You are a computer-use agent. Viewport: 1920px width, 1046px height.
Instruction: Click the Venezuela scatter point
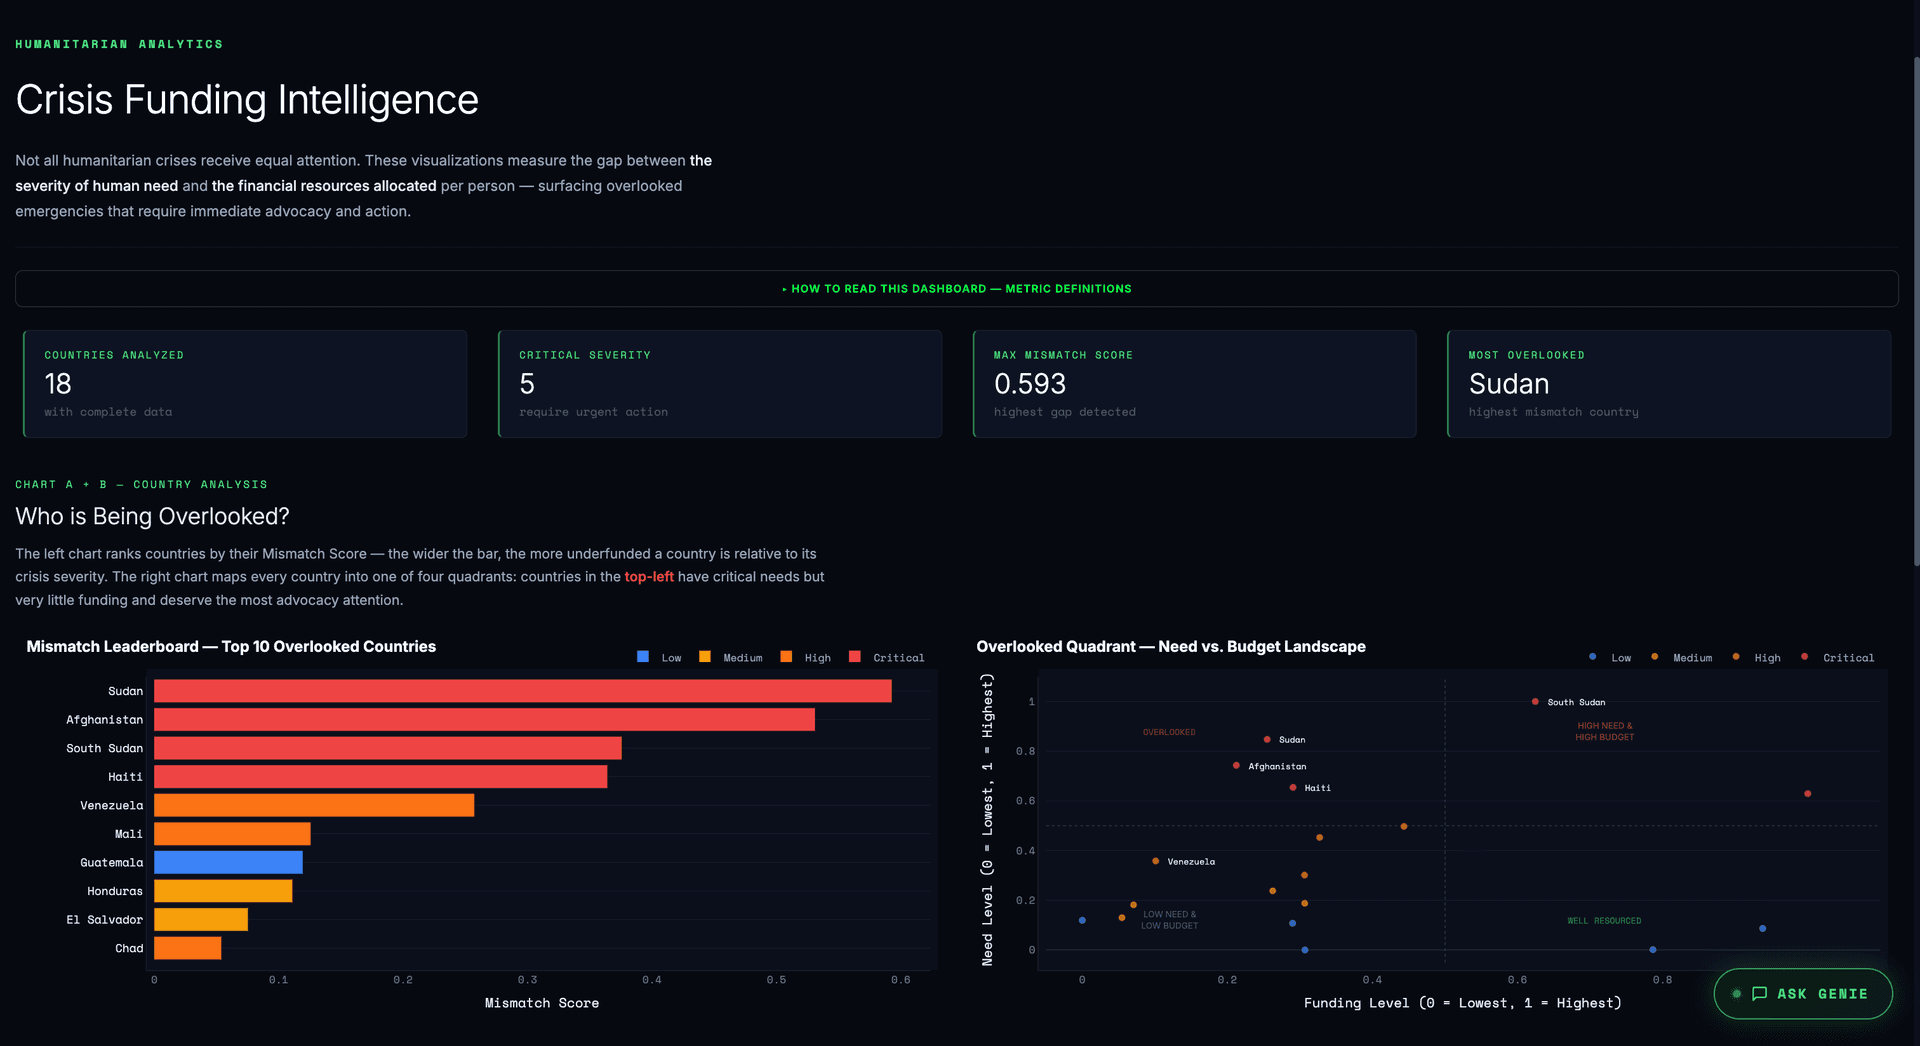click(1156, 859)
